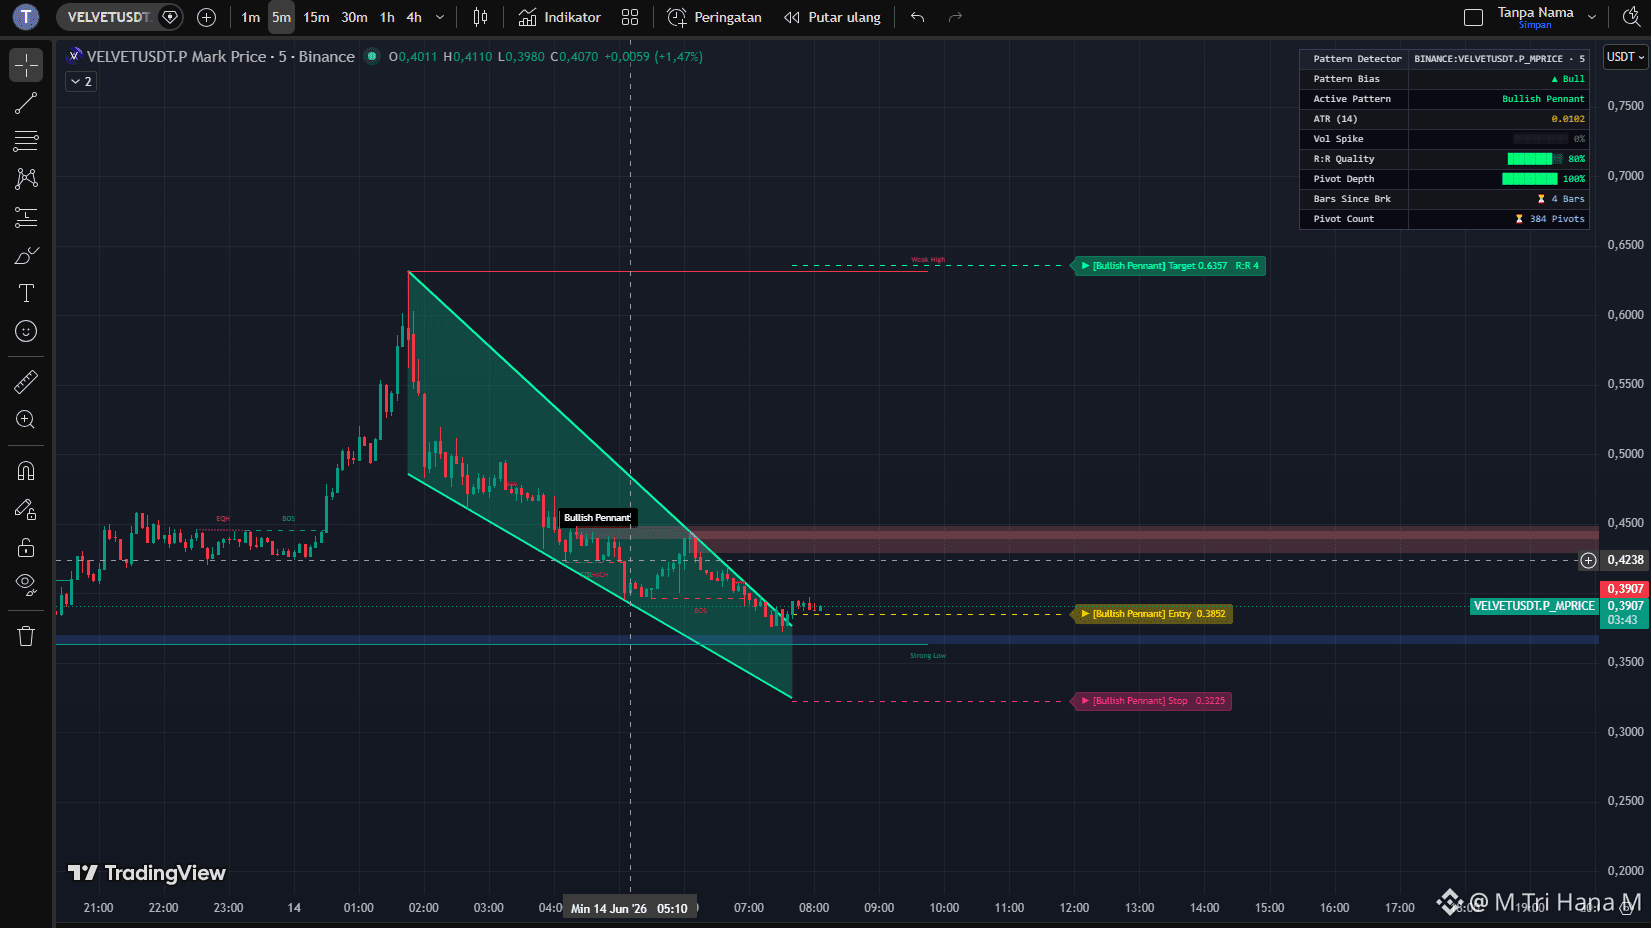Click the Pivot Count row label
1651x928 pixels.
1343,219
